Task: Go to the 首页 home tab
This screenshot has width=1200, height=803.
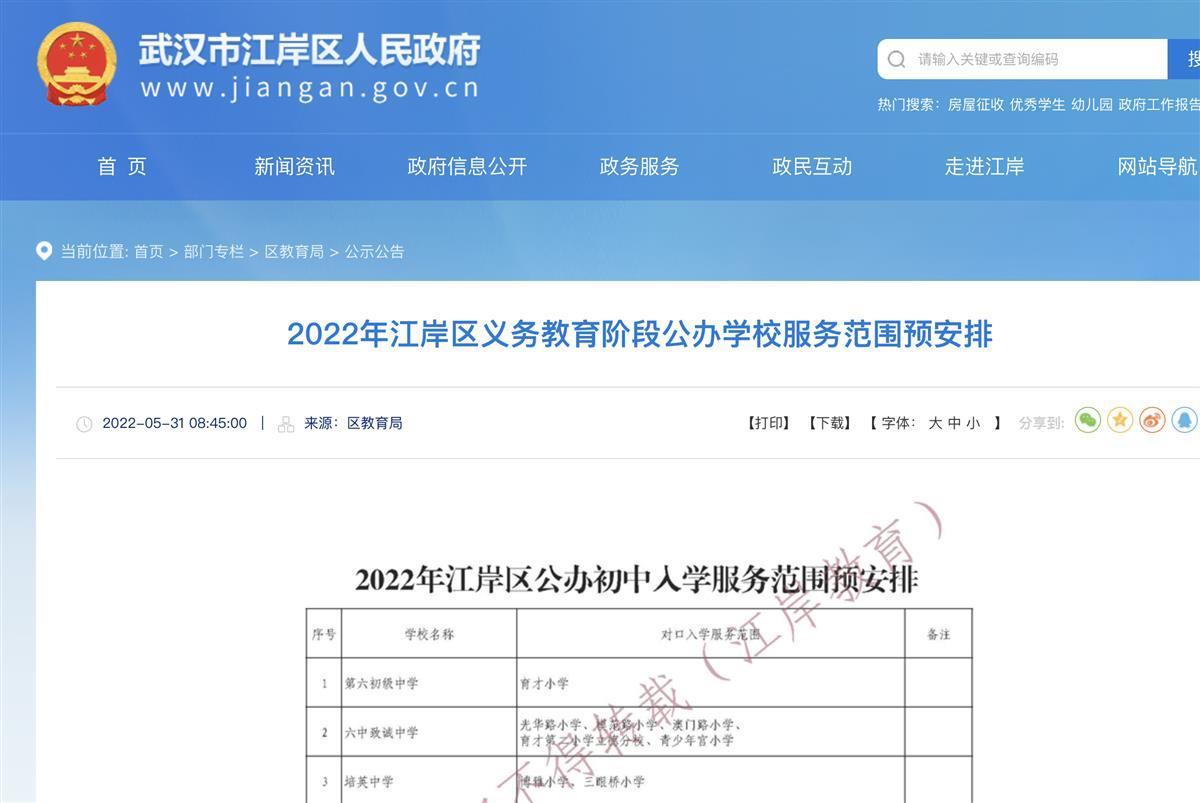Action: (122, 167)
